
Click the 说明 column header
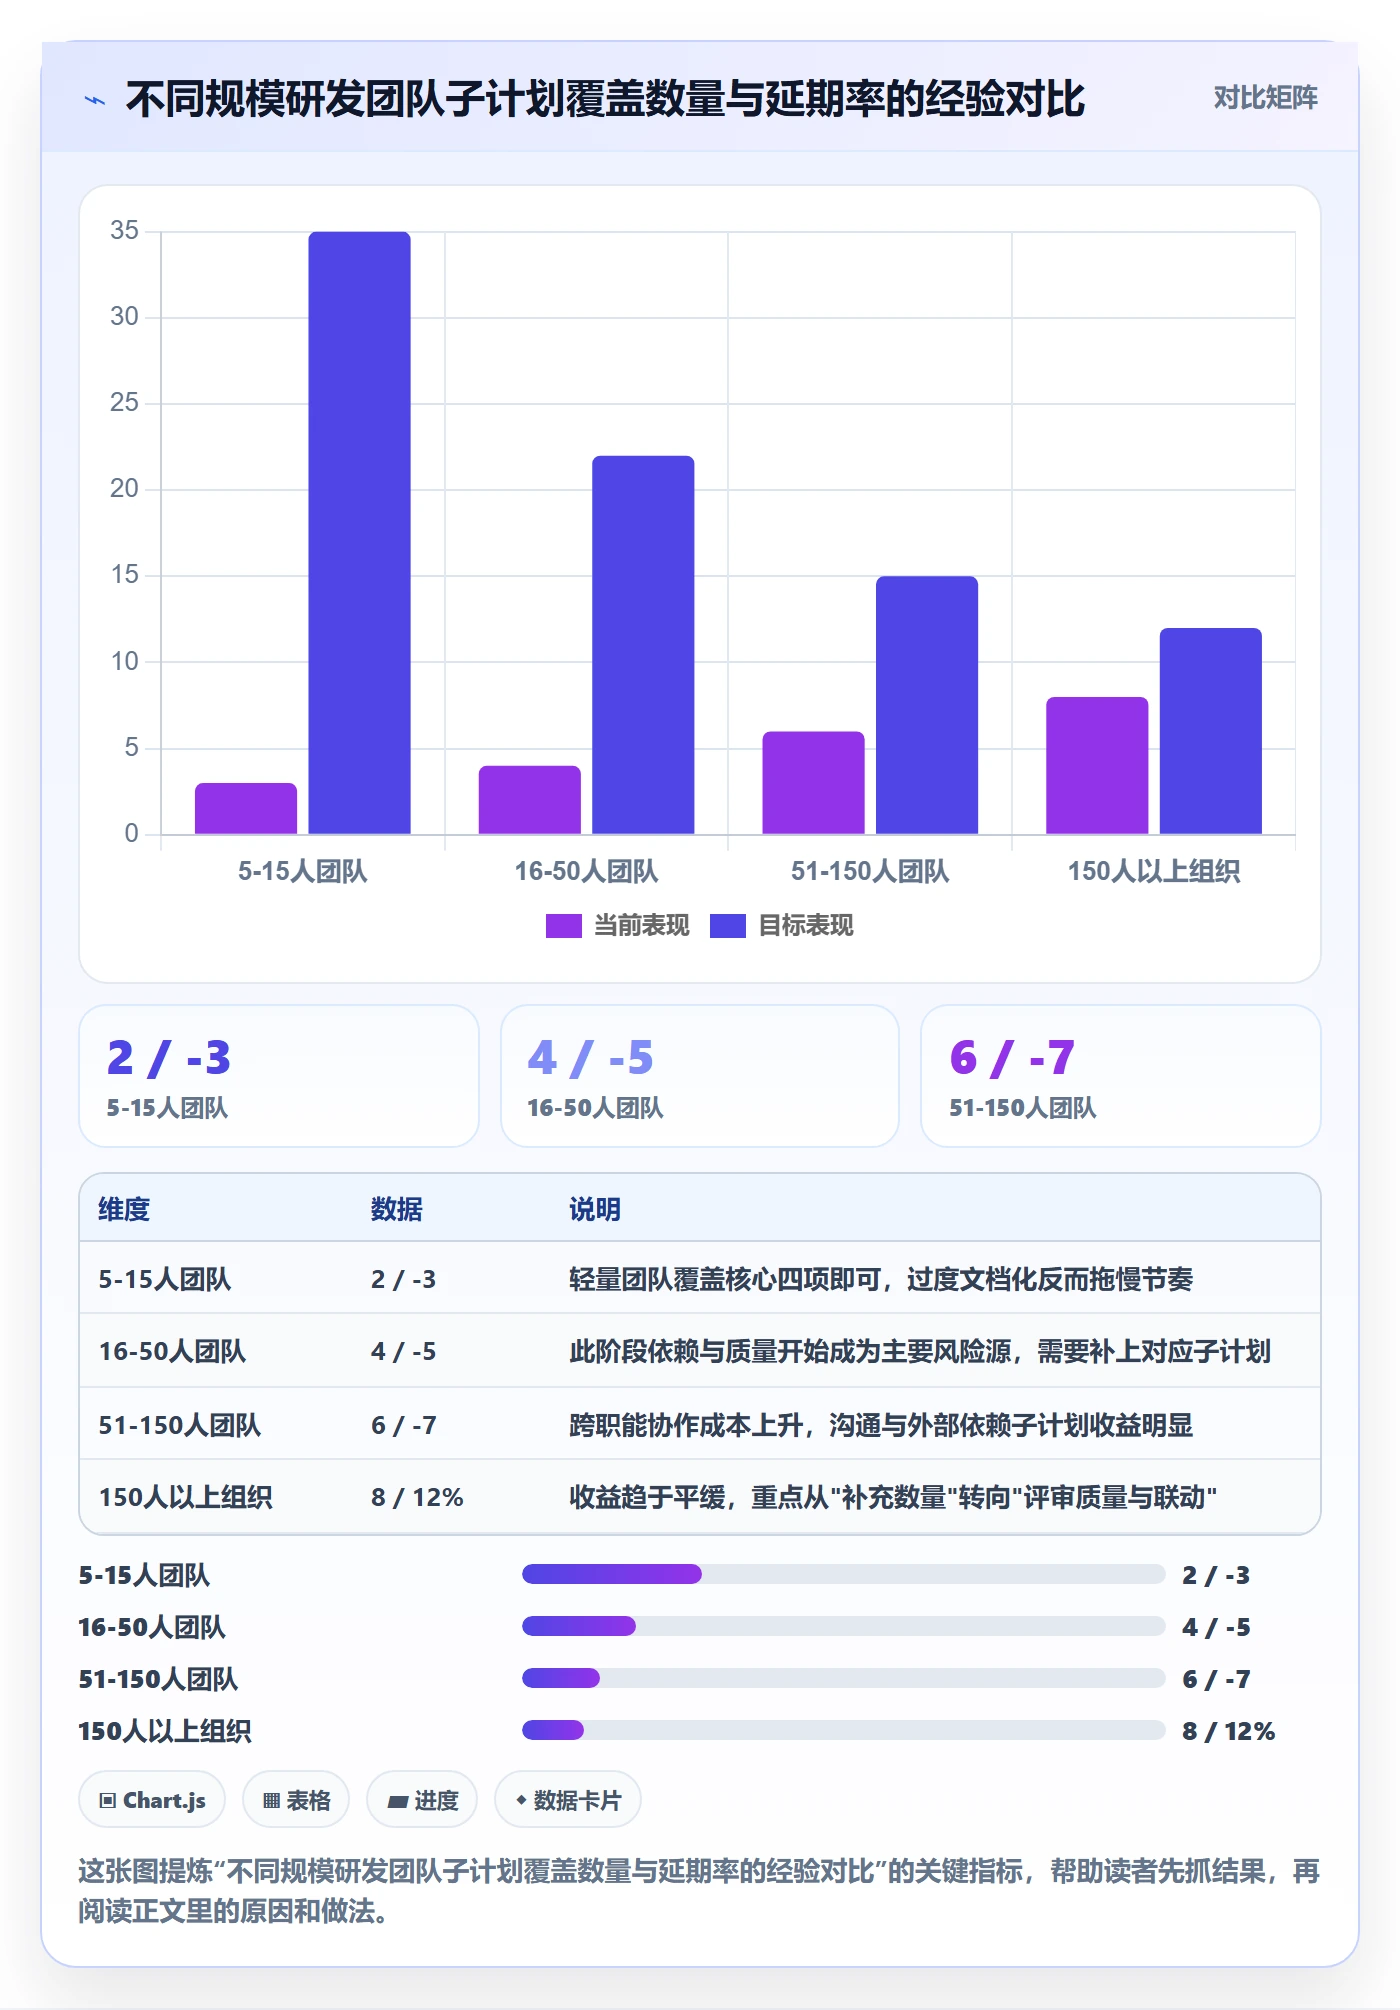point(595,1209)
